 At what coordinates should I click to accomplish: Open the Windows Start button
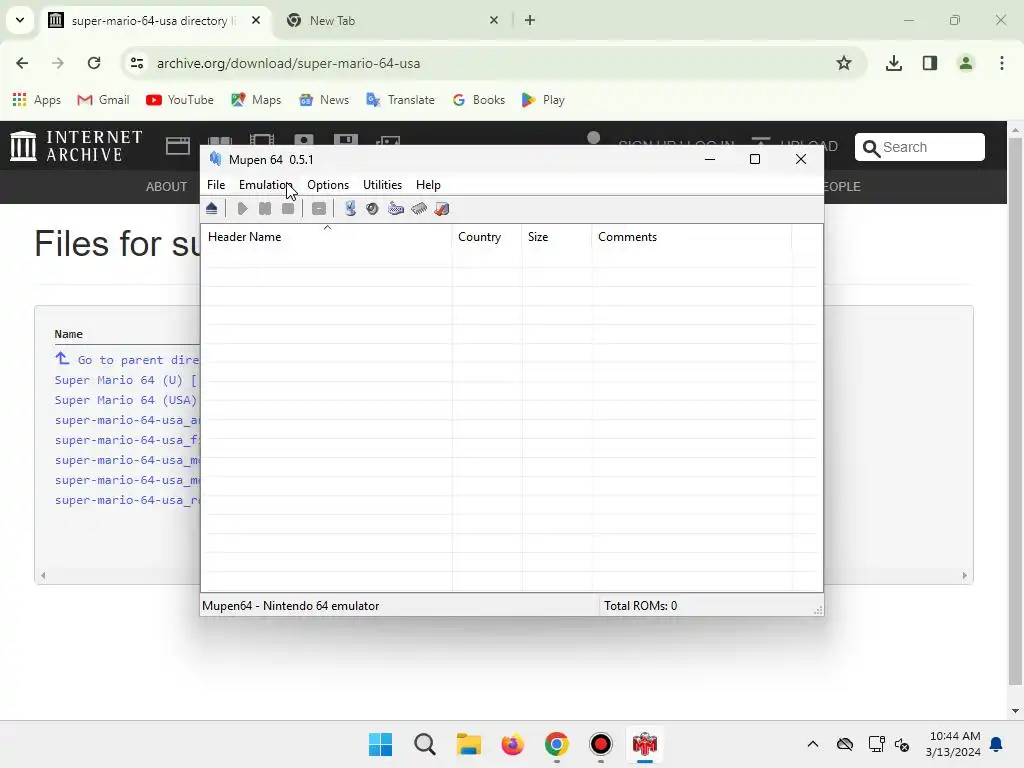[380, 744]
